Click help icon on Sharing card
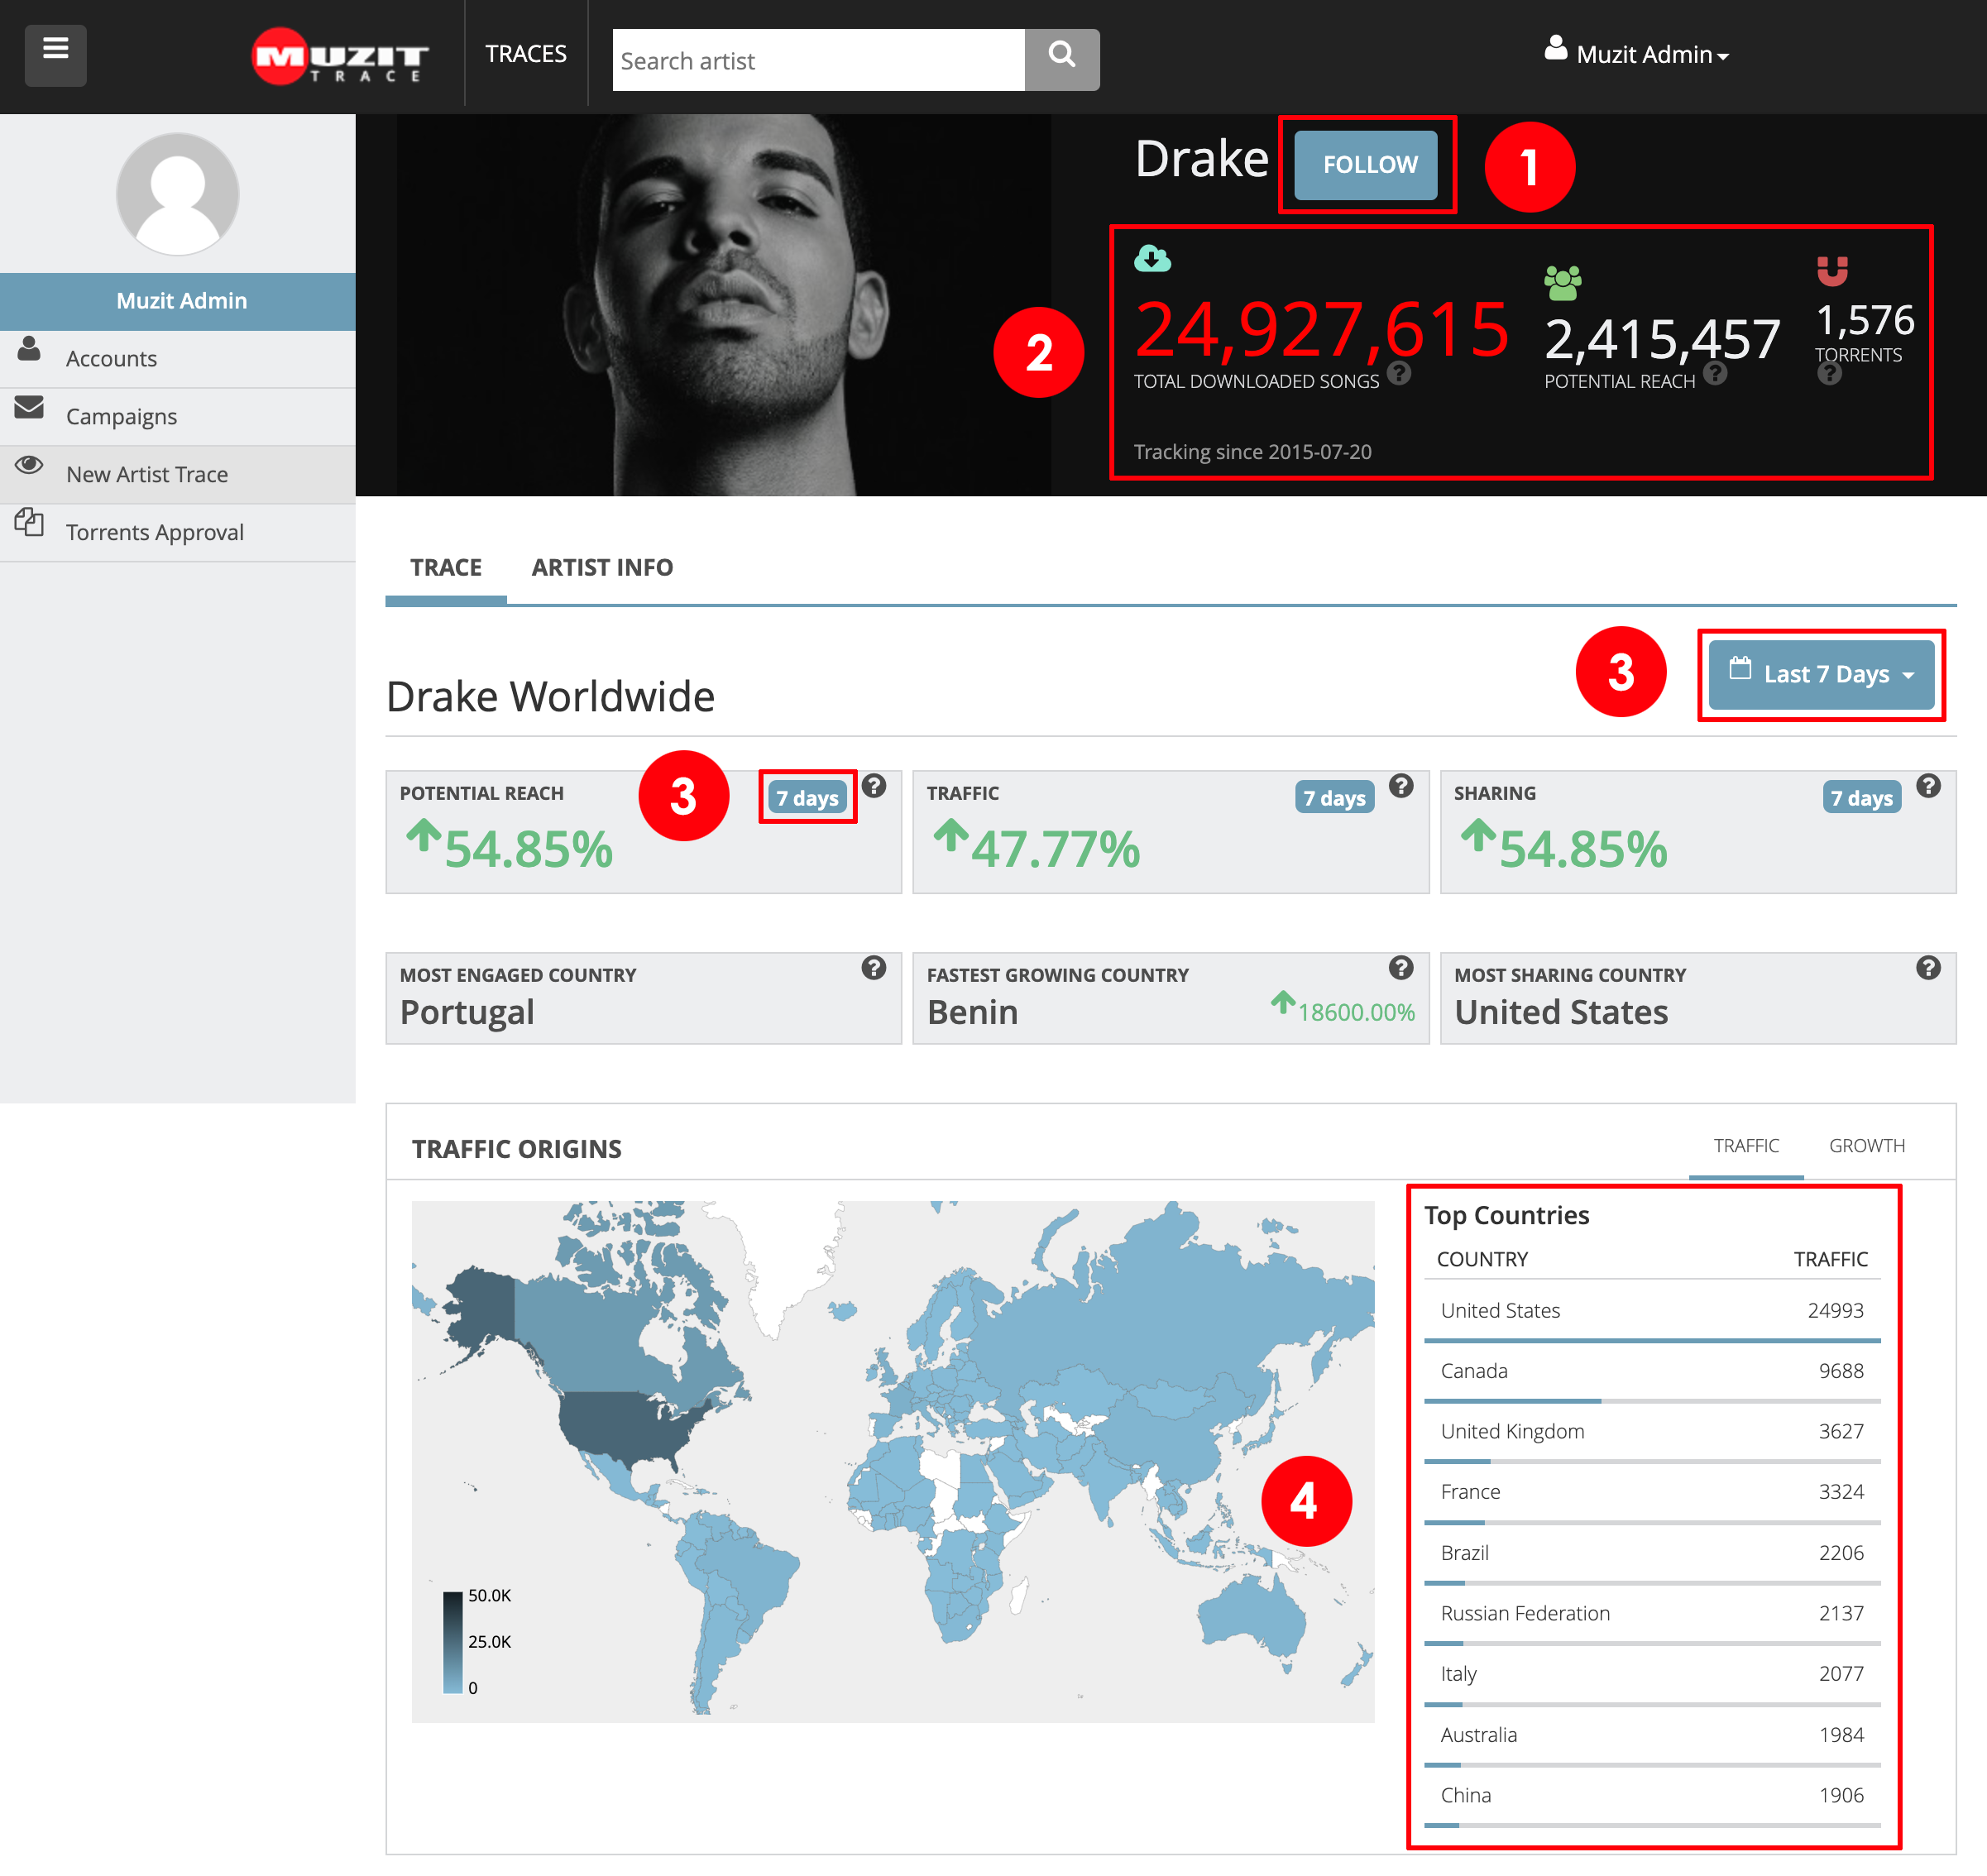The height and width of the screenshot is (1876, 1987). [1928, 786]
